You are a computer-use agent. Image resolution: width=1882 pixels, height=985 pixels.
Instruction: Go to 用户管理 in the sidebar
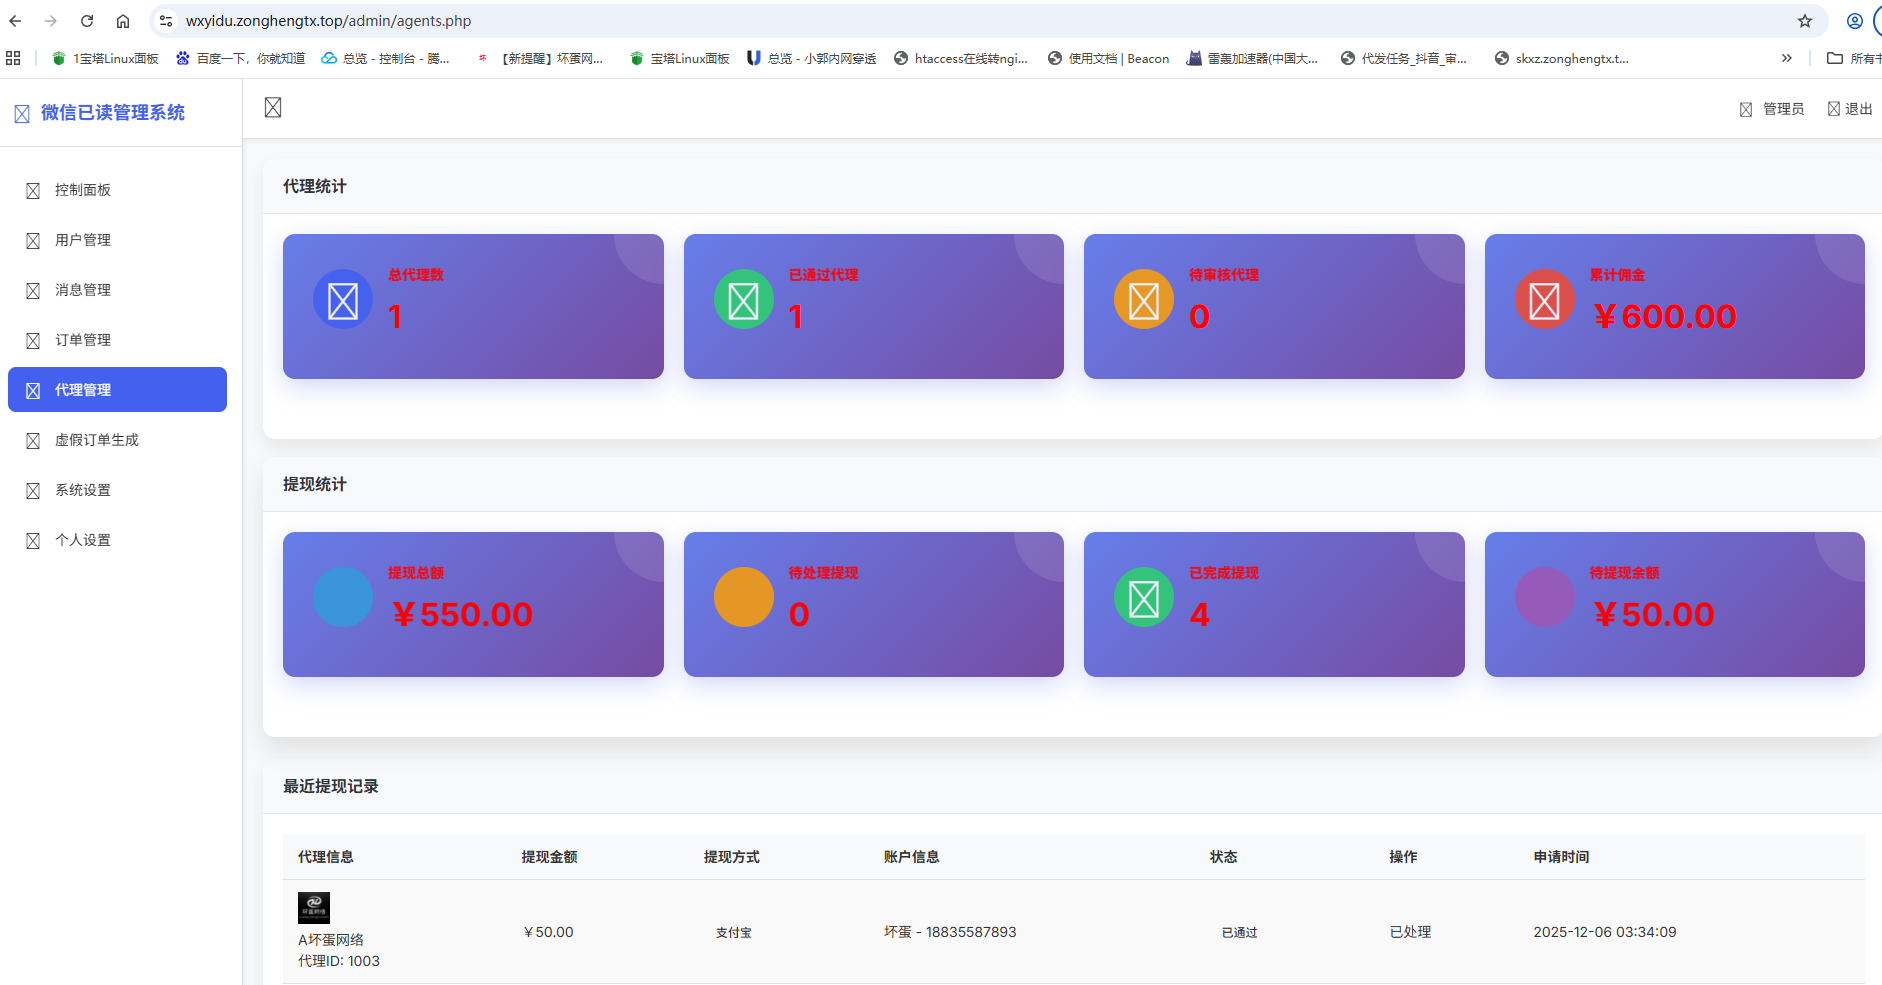coord(83,240)
